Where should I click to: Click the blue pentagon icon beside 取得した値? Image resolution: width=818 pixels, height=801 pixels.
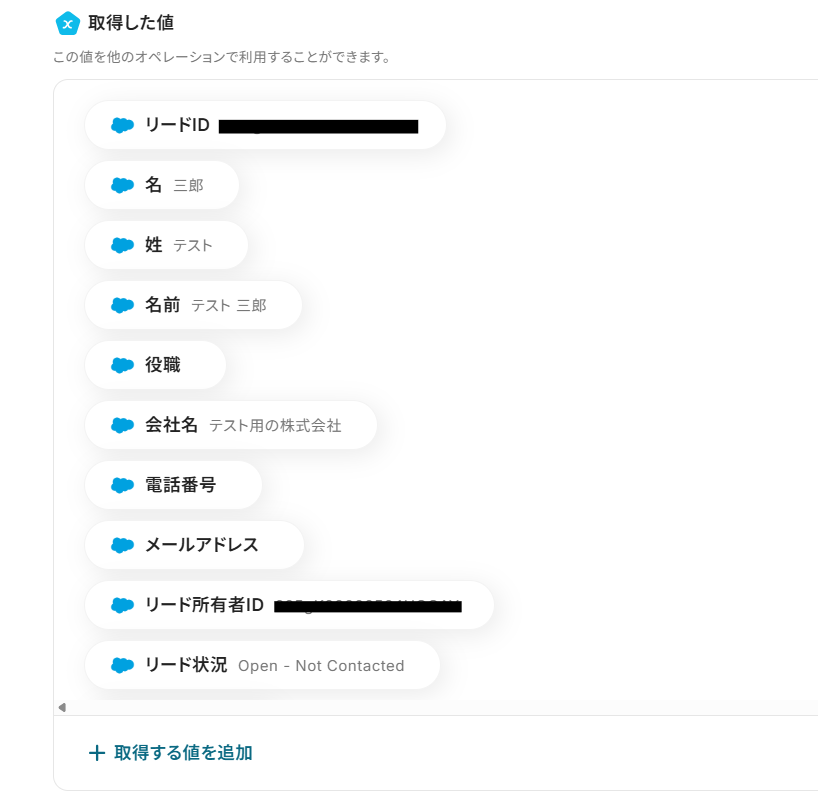tap(68, 23)
